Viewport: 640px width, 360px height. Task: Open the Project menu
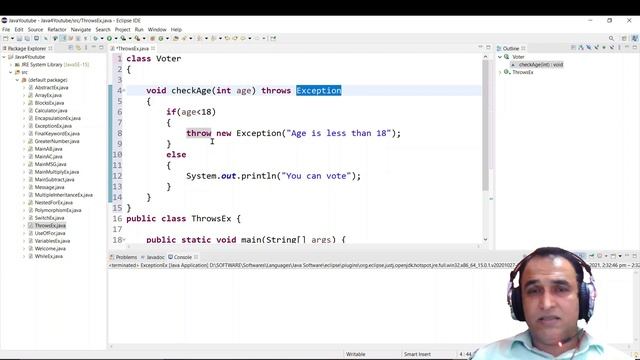point(122,30)
